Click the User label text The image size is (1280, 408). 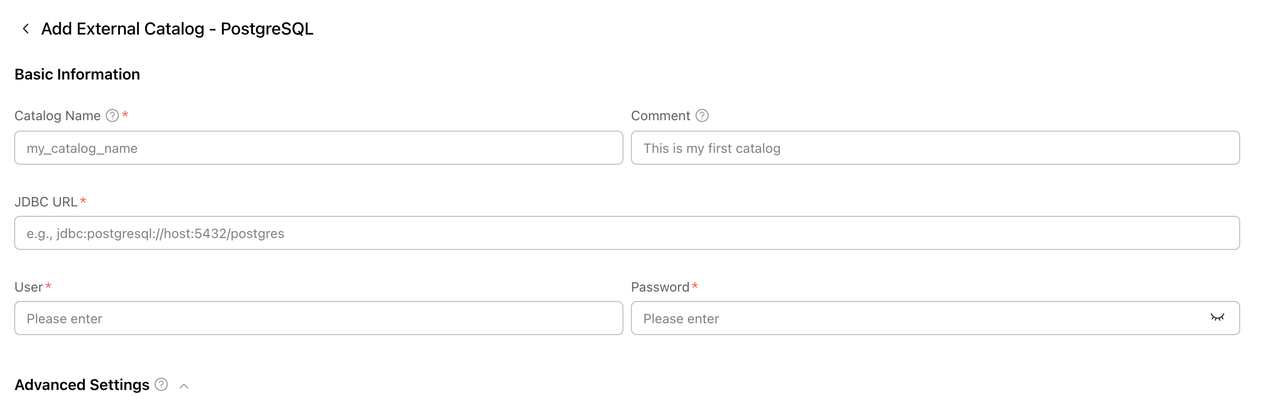(28, 287)
